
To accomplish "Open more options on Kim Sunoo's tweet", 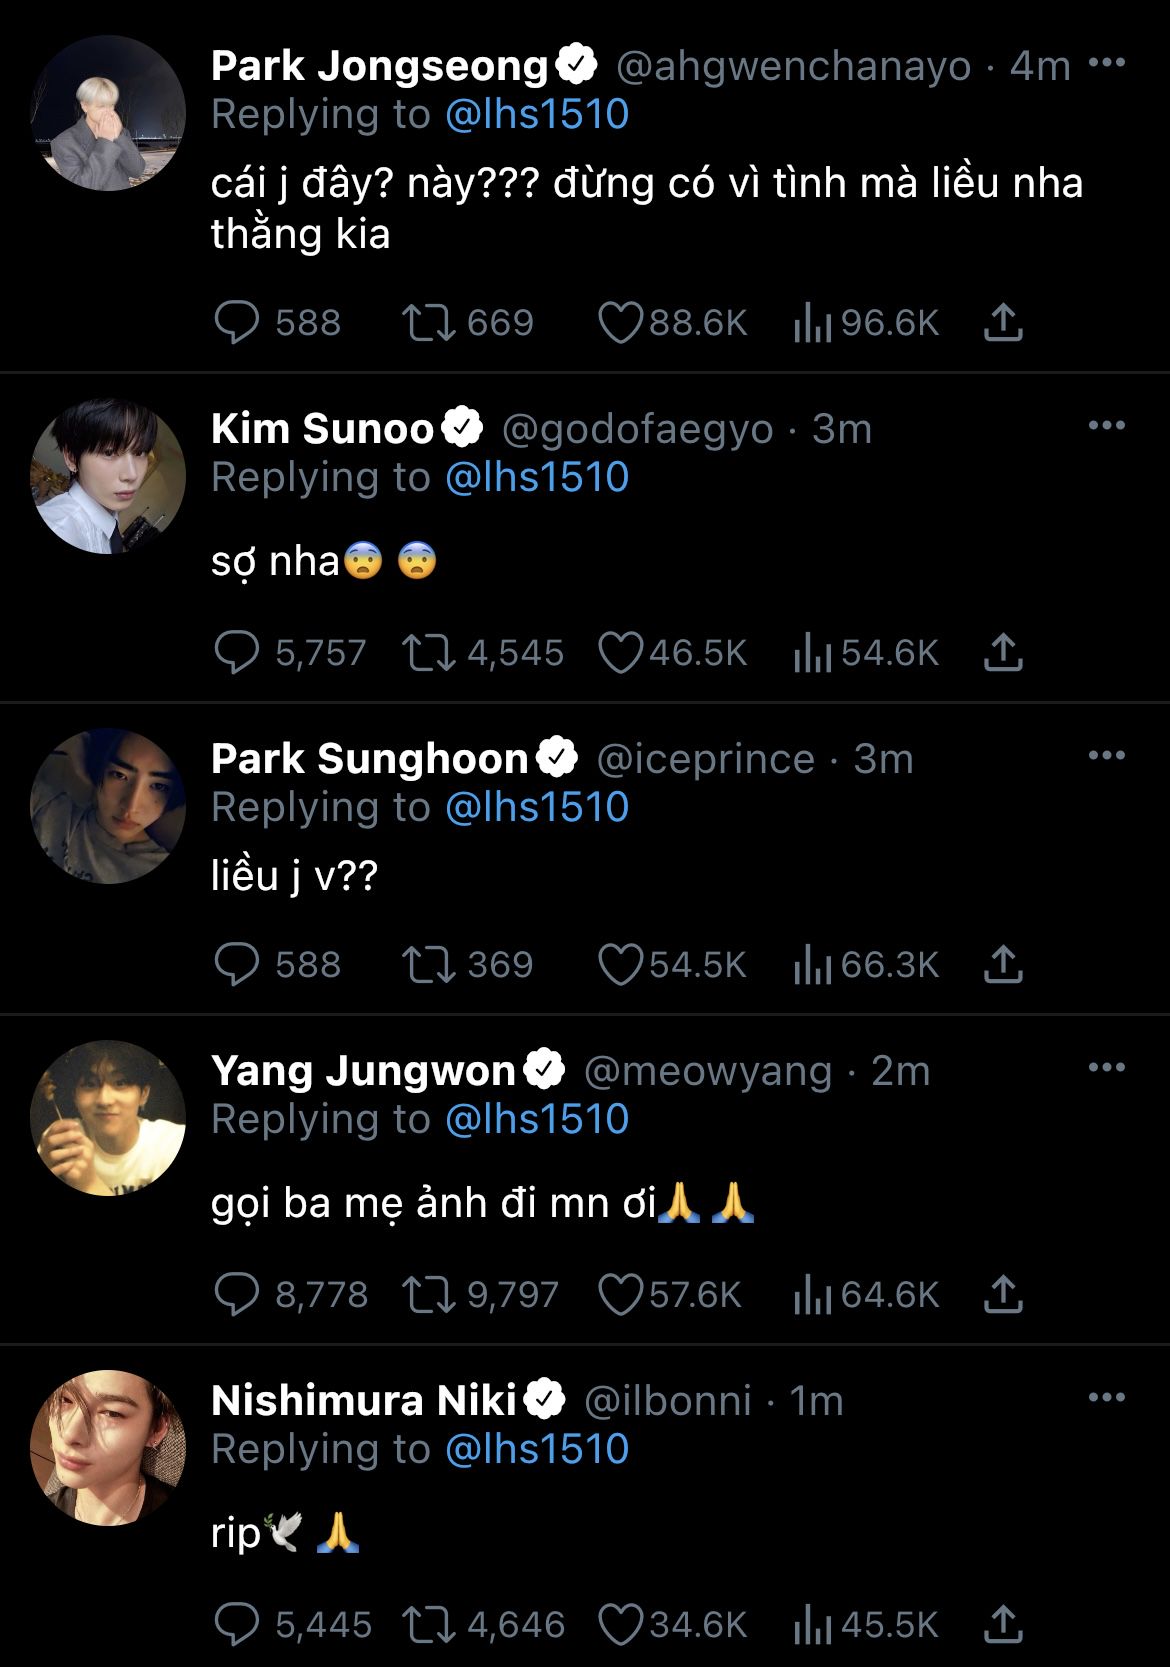I will 1106,426.
